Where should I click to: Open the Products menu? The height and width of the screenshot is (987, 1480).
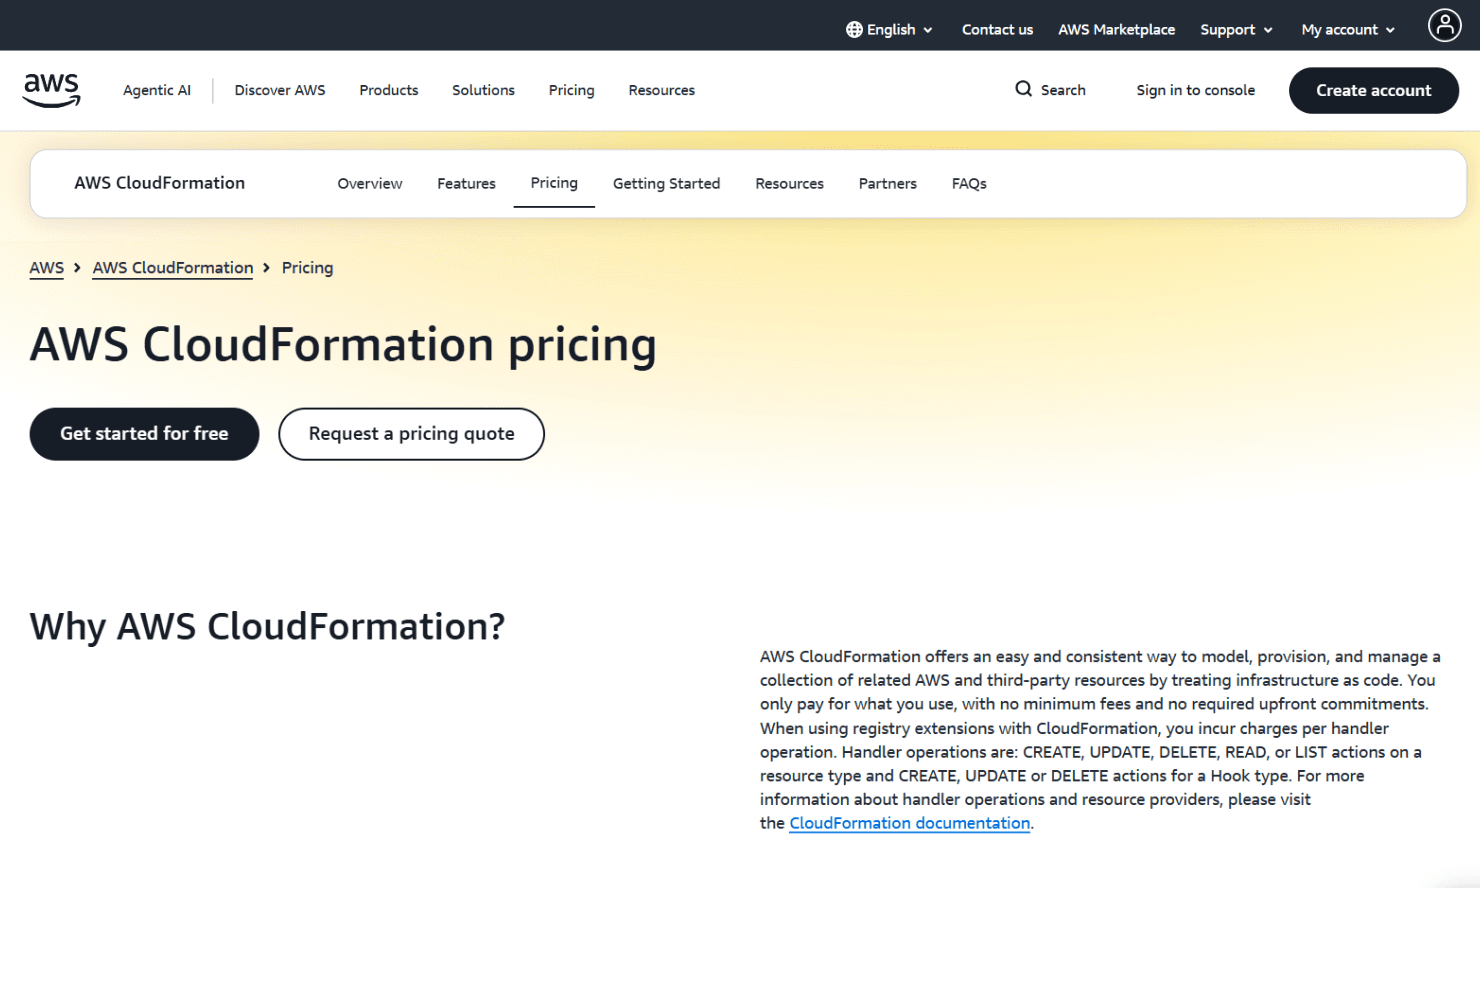click(x=389, y=90)
